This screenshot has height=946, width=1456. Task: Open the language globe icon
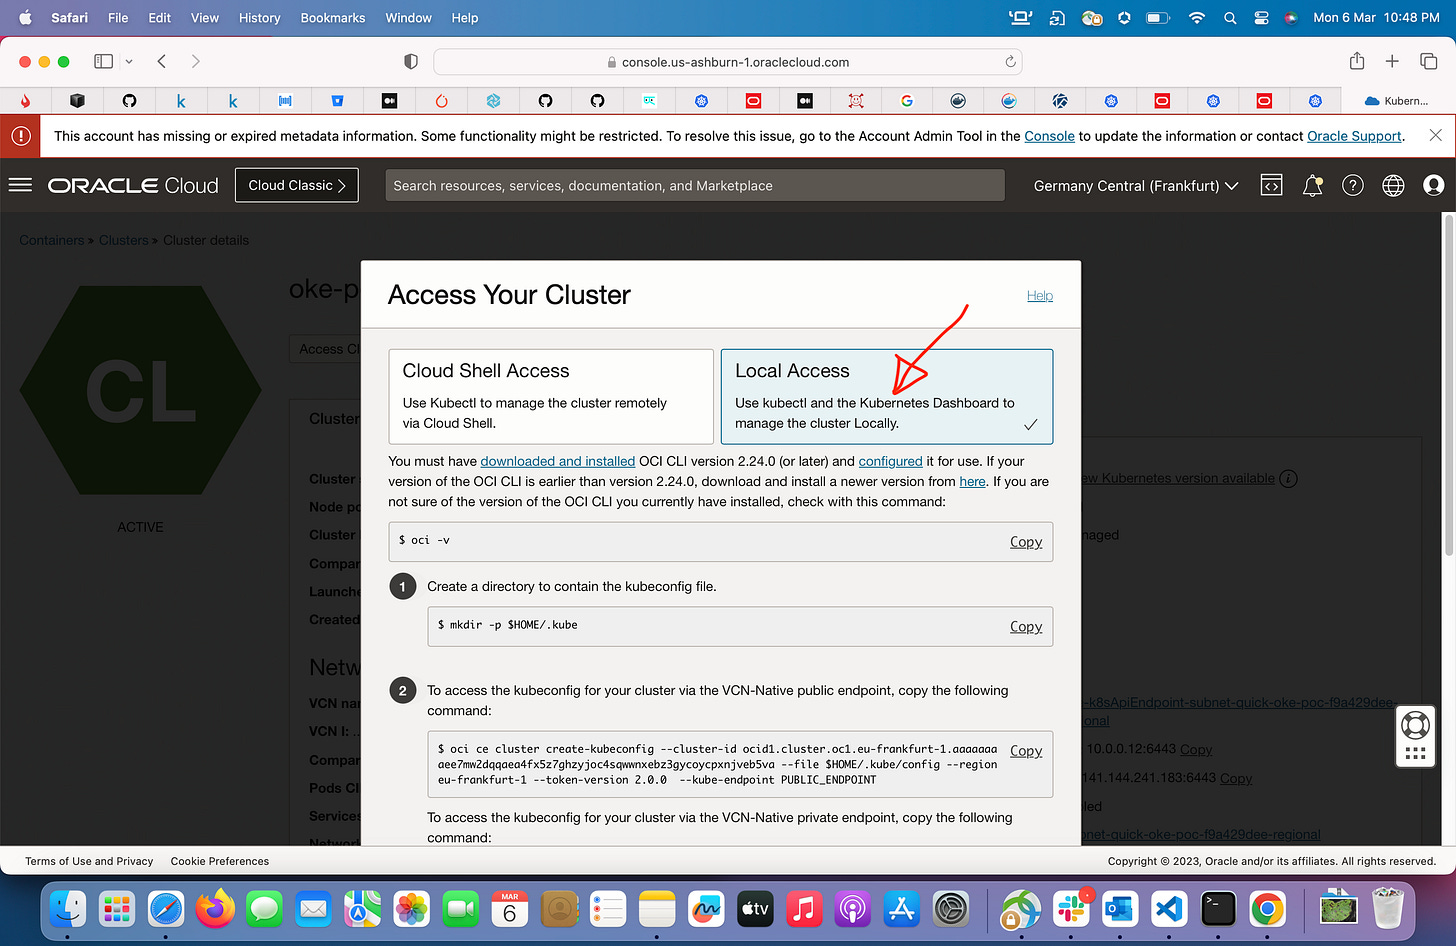pyautogui.click(x=1393, y=185)
